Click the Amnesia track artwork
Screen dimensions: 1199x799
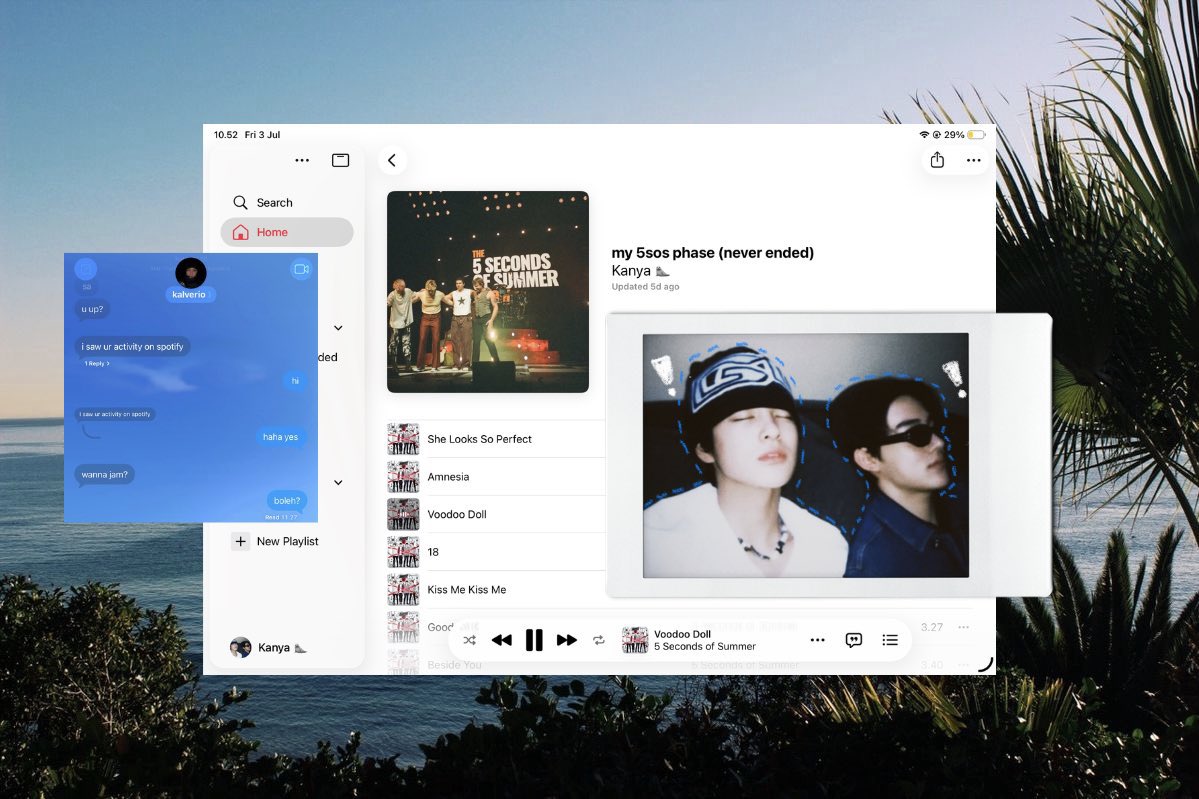click(403, 476)
